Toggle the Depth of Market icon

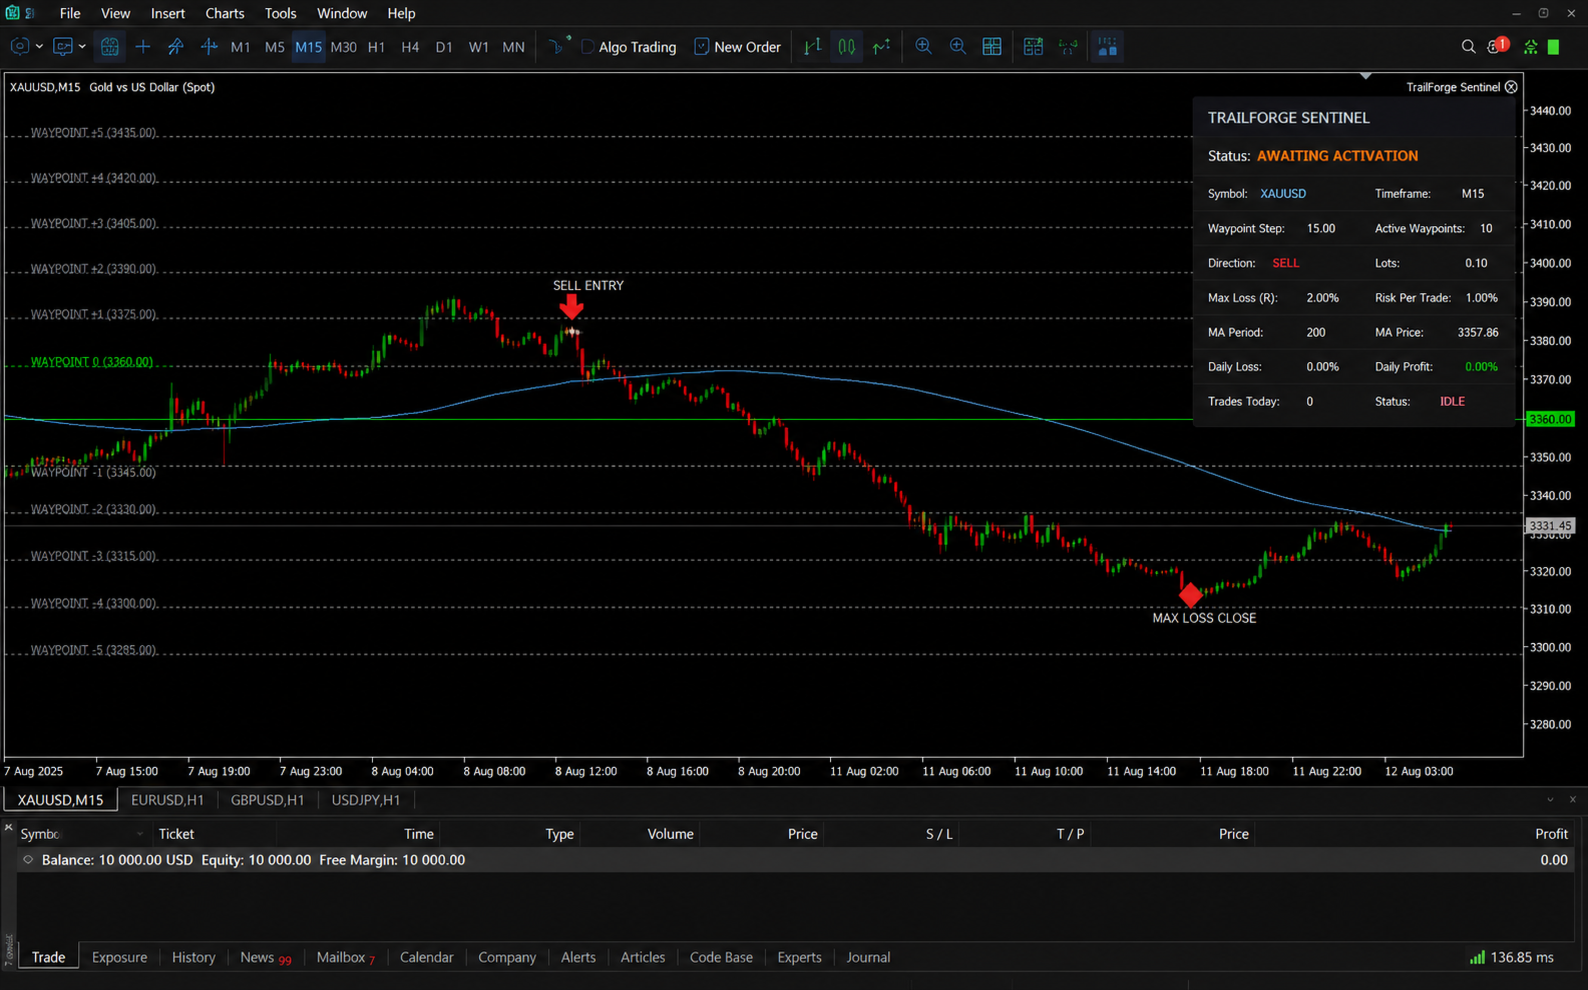pos(1107,47)
